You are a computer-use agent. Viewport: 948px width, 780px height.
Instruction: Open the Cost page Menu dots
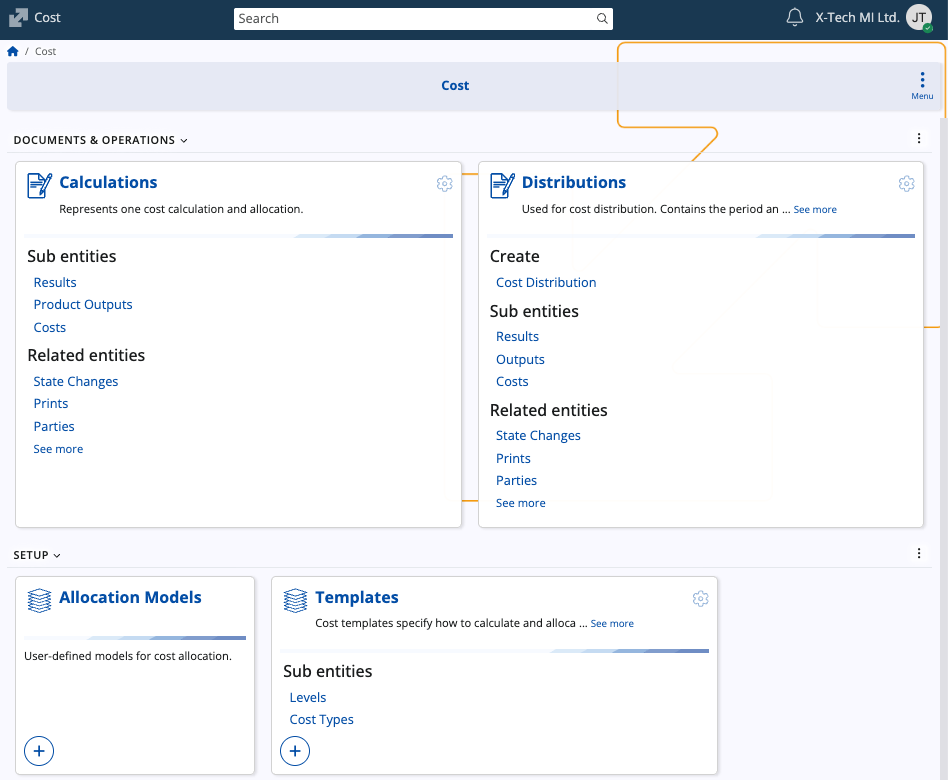pyautogui.click(x=922, y=84)
